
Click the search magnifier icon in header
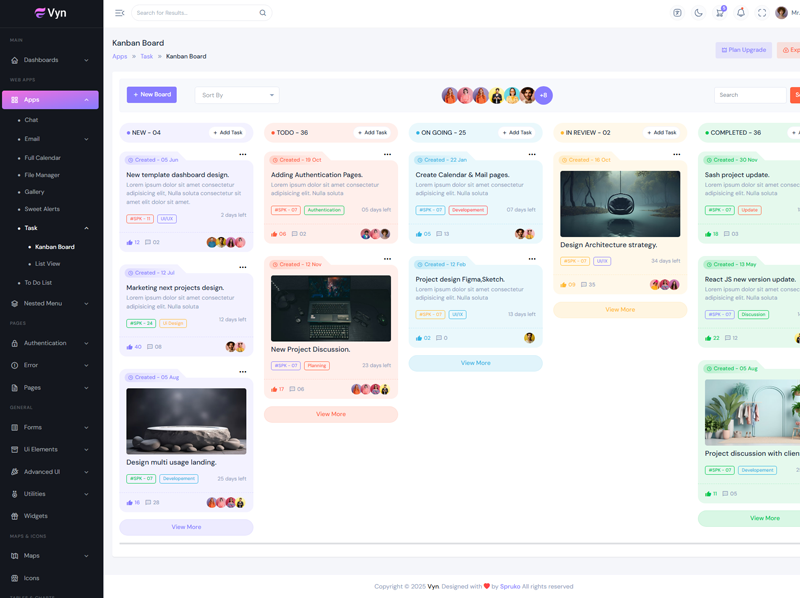[263, 13]
